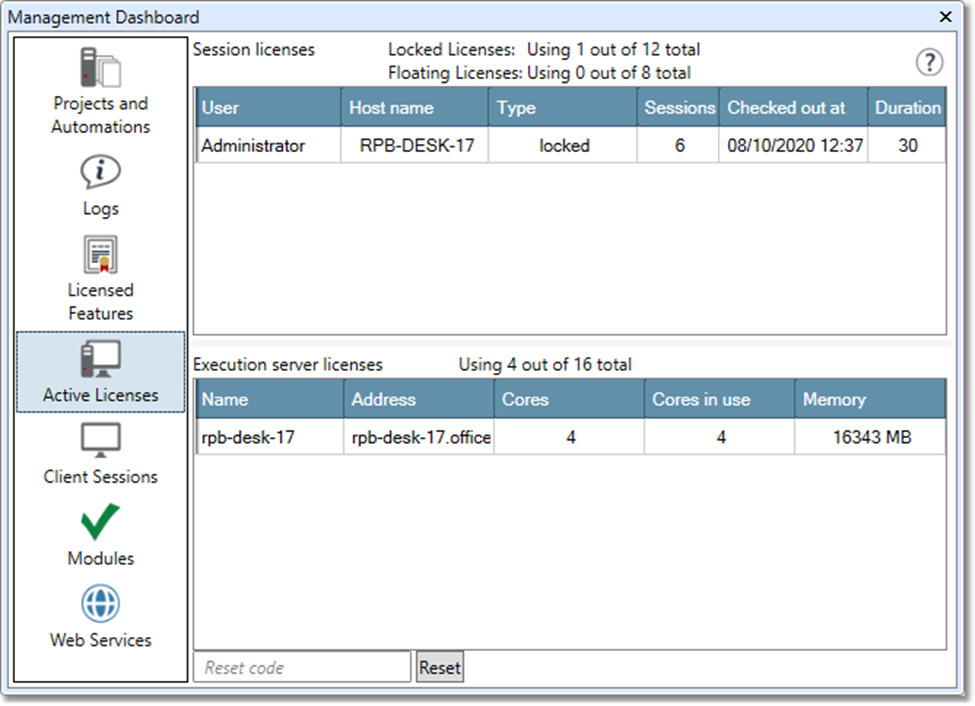Screen dimensions: 975x706
Task: Click the Memory column header
Action: 869,399
